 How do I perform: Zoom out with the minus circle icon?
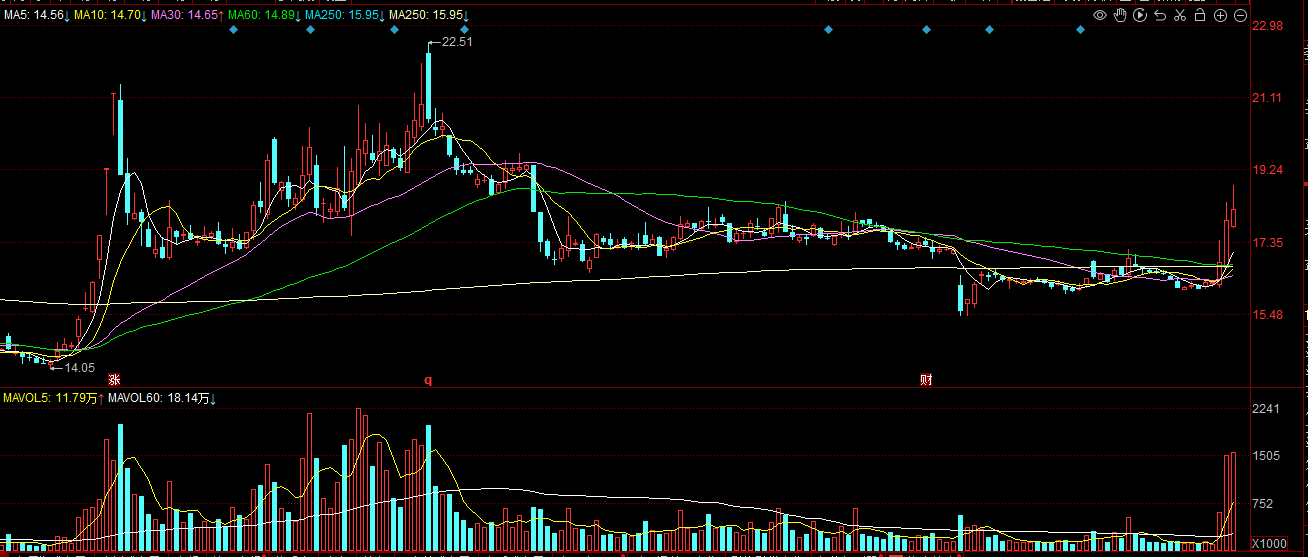(x=1240, y=15)
